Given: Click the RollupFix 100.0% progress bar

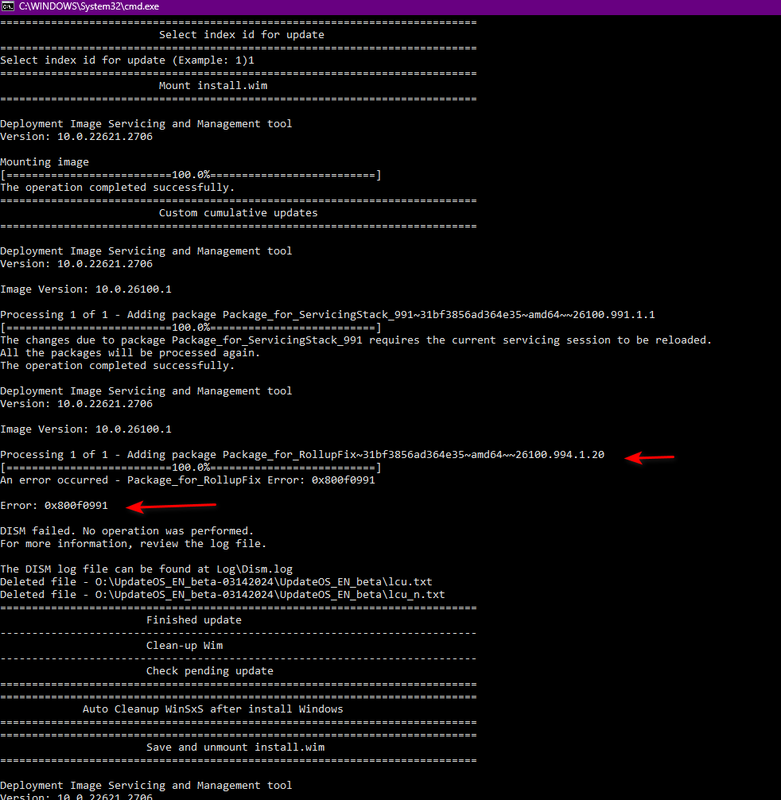Looking at the screenshot, I should tap(191, 467).
